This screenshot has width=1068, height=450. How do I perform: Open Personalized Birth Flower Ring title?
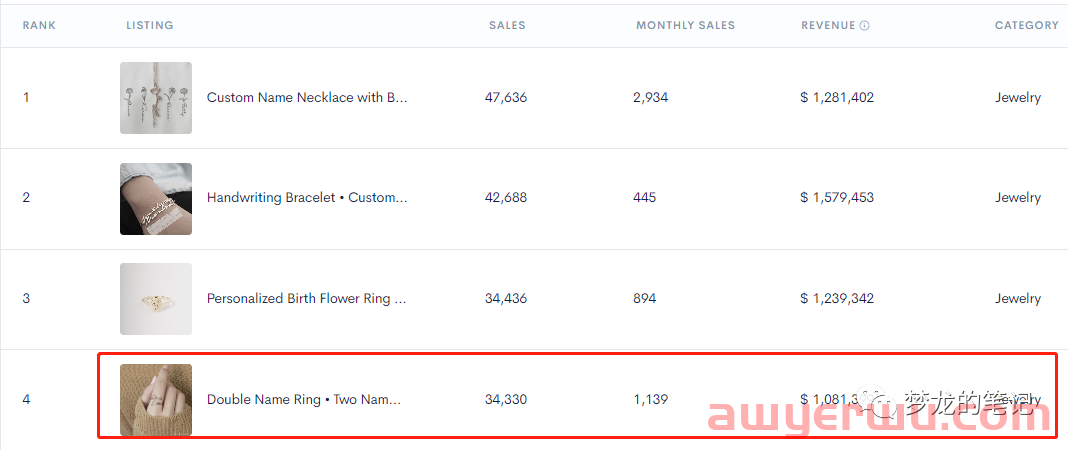[x=307, y=298]
